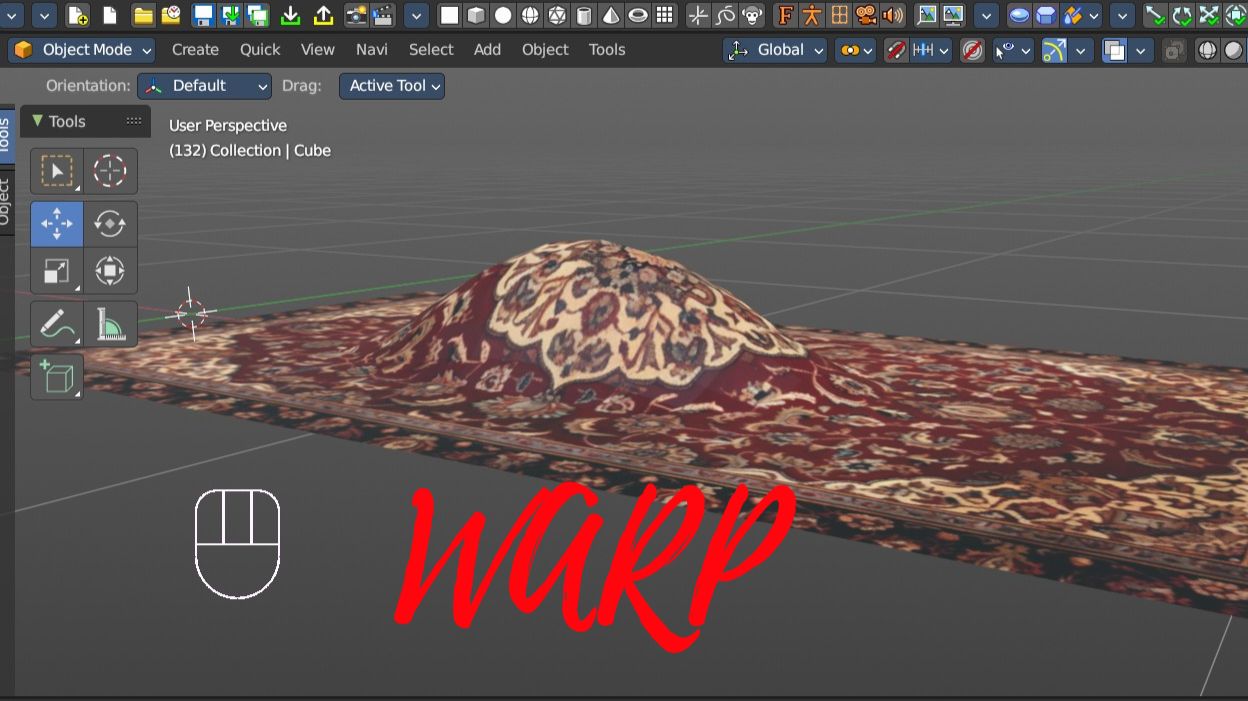Add a Text object with F icon

[x=785, y=15]
